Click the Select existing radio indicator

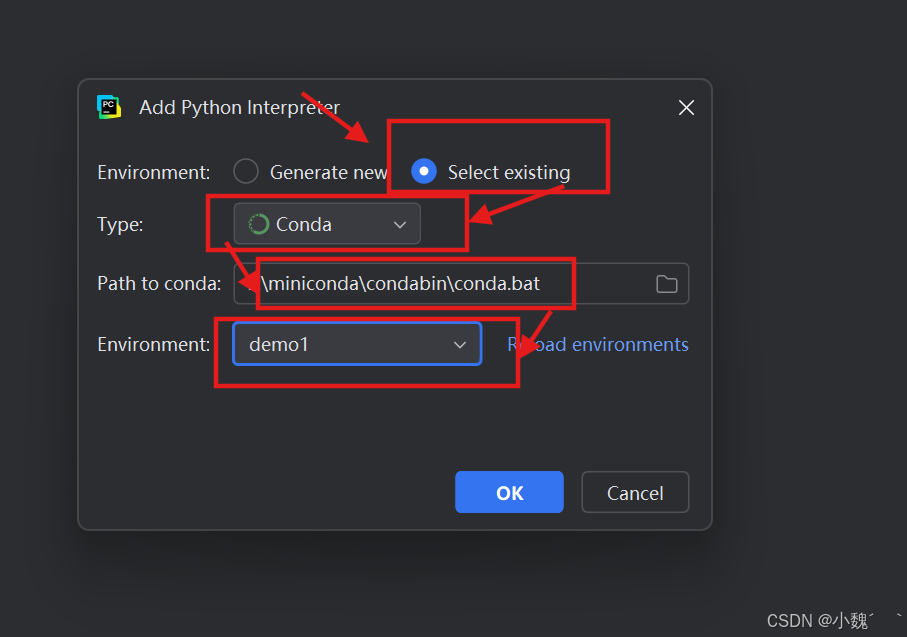[424, 171]
